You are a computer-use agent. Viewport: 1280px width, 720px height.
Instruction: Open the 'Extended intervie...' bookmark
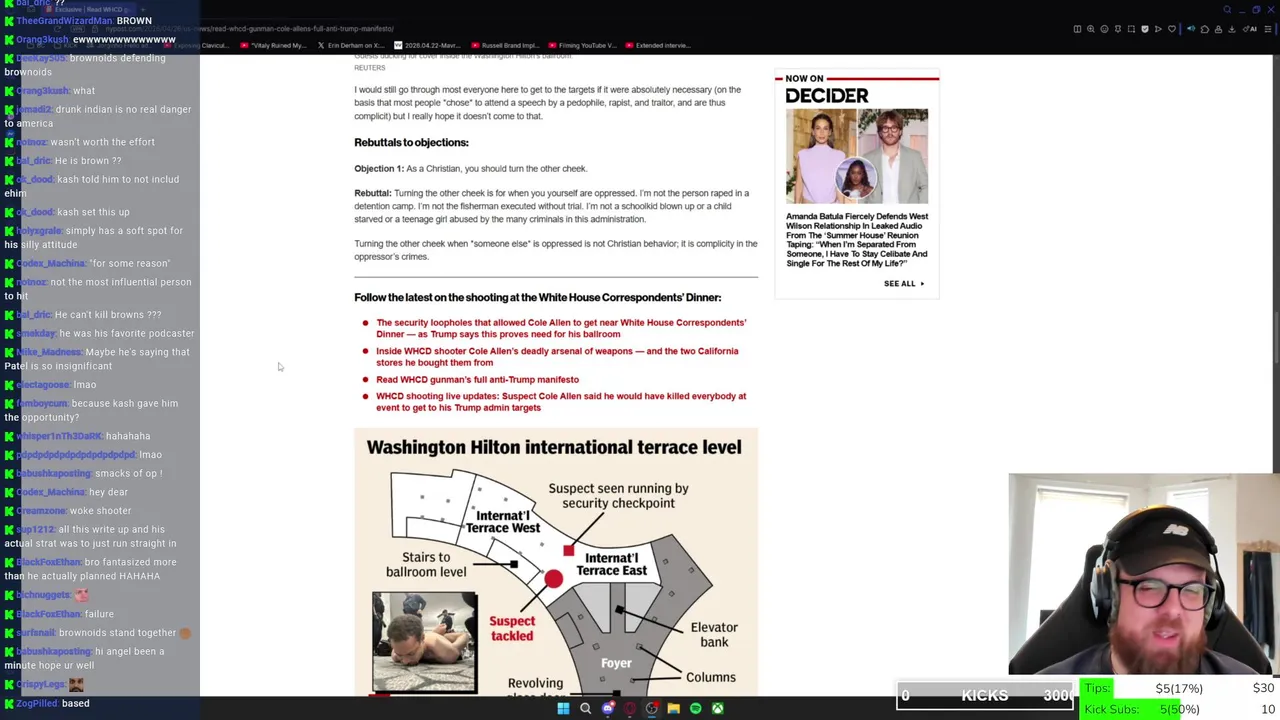coord(659,45)
